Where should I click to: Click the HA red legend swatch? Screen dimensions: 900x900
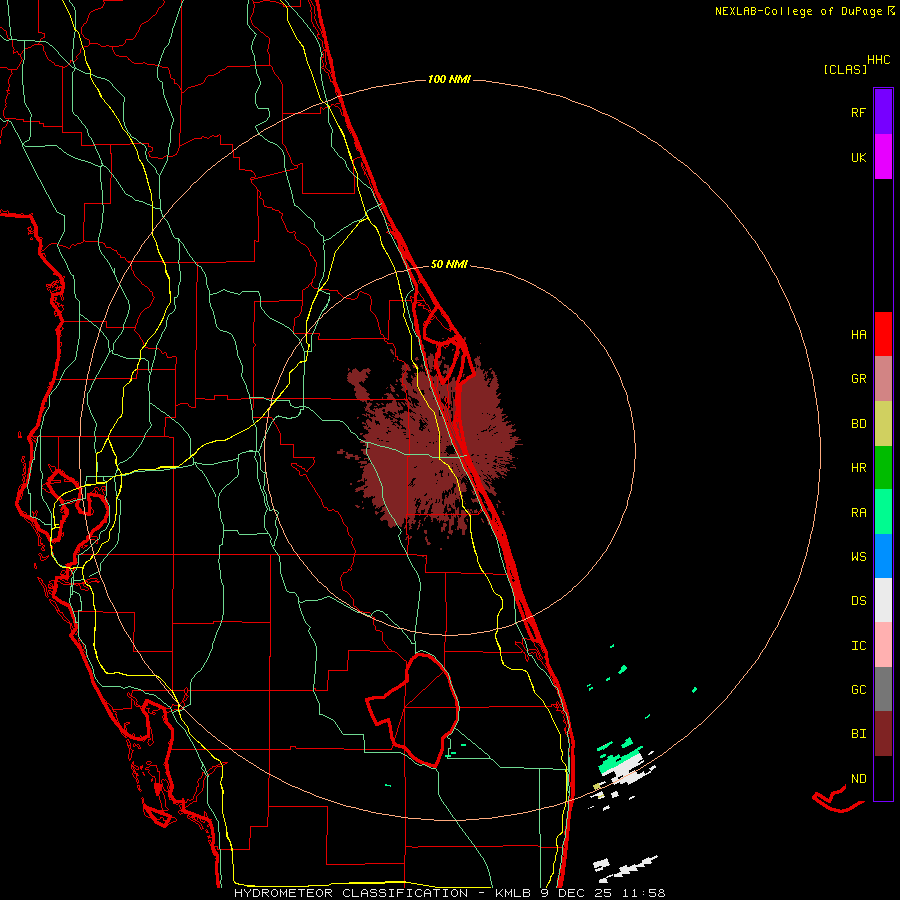(x=883, y=334)
